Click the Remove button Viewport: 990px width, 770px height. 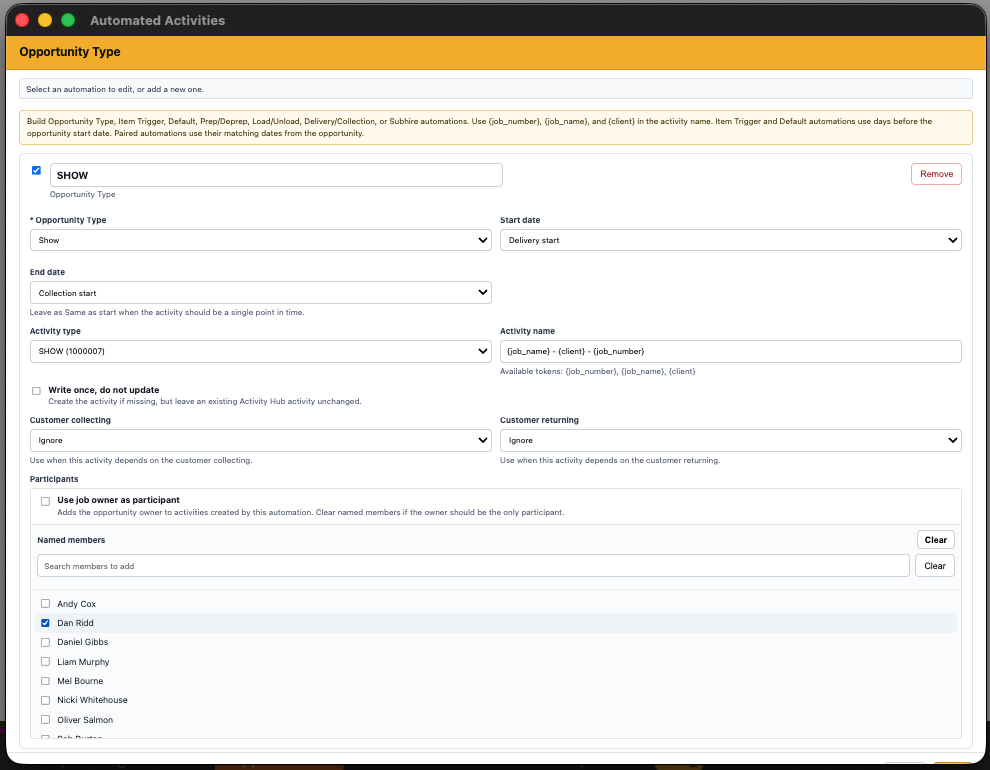tap(936, 174)
